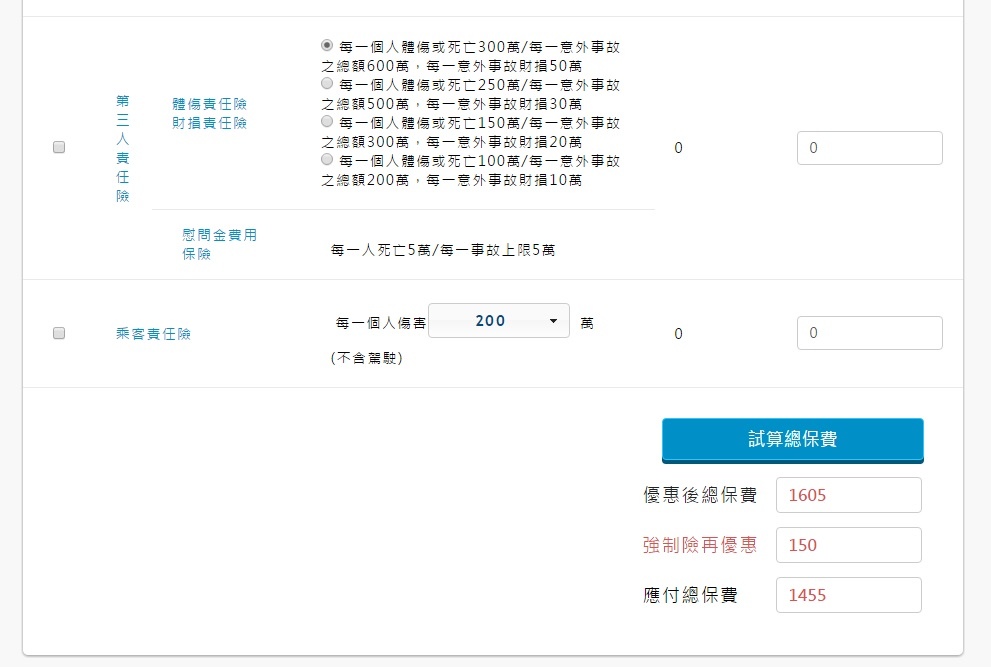The image size is (991, 667).
Task: Select the 100萬/200萬/財損10萬 coverage option
Action: [327, 159]
